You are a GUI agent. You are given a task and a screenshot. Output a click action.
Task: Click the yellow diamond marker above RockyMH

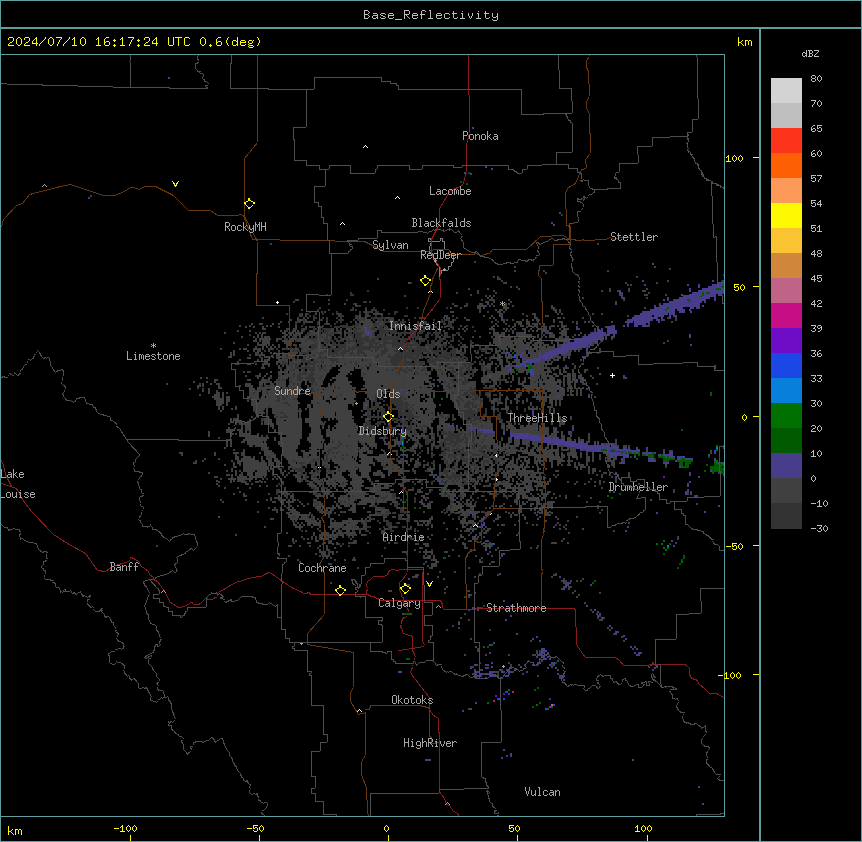point(249,204)
